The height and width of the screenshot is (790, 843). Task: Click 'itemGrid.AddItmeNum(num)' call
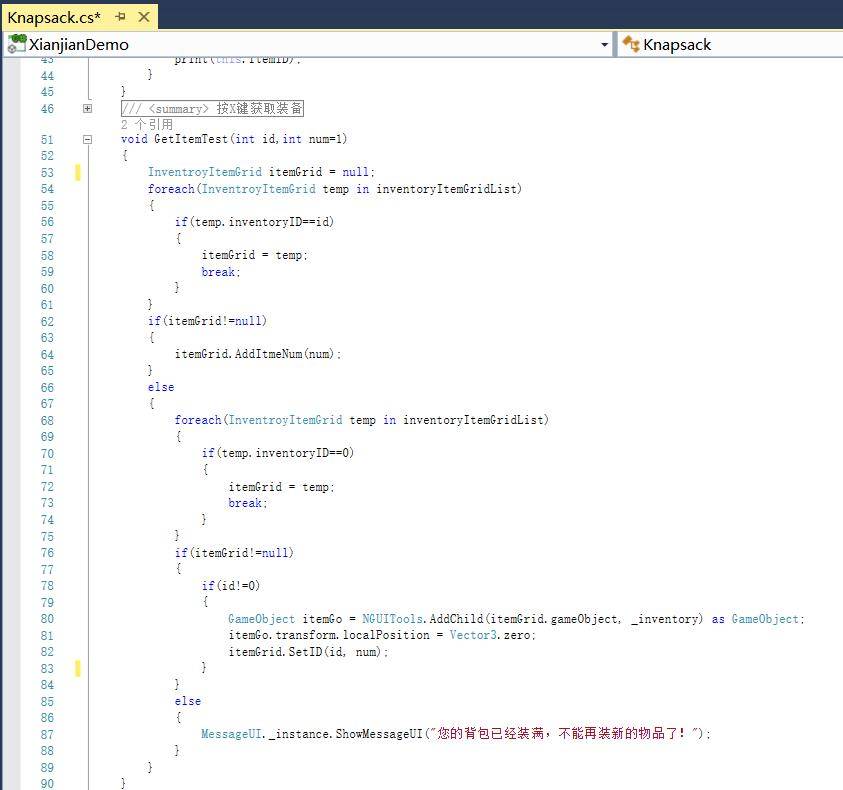click(258, 354)
